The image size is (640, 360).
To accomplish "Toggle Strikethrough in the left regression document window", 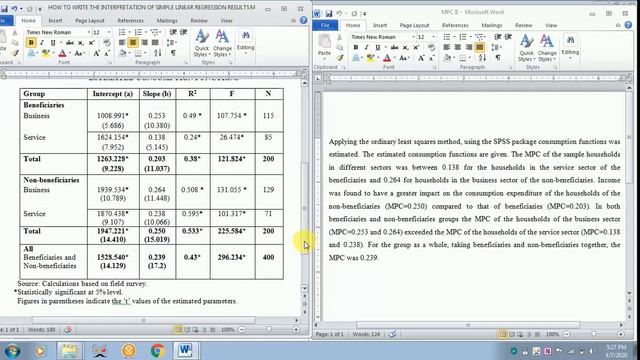I will [70, 43].
